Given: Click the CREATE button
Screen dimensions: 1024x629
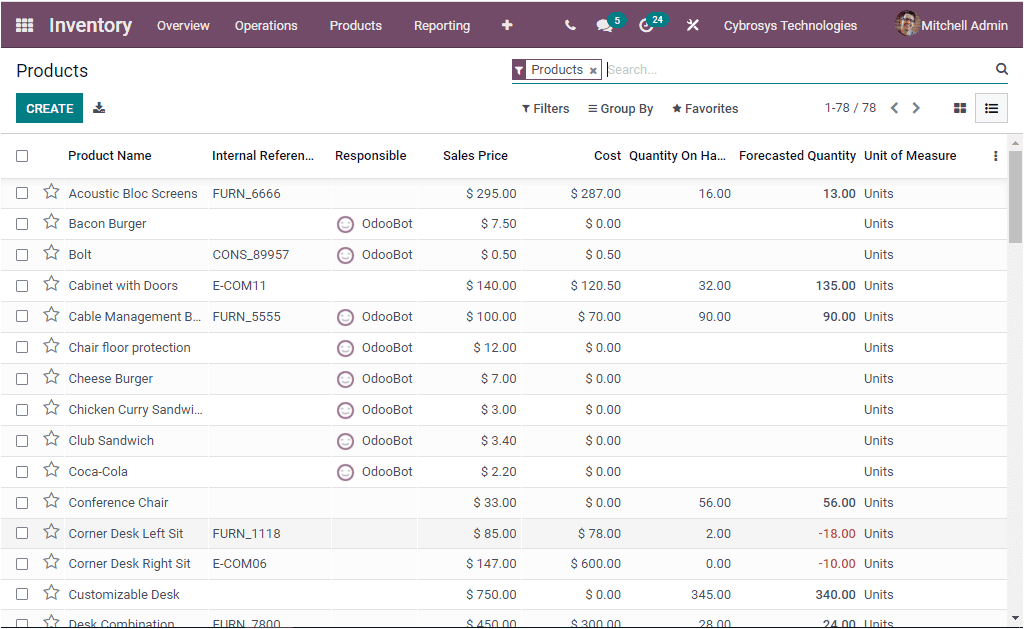Looking at the screenshot, I should click(x=49, y=107).
